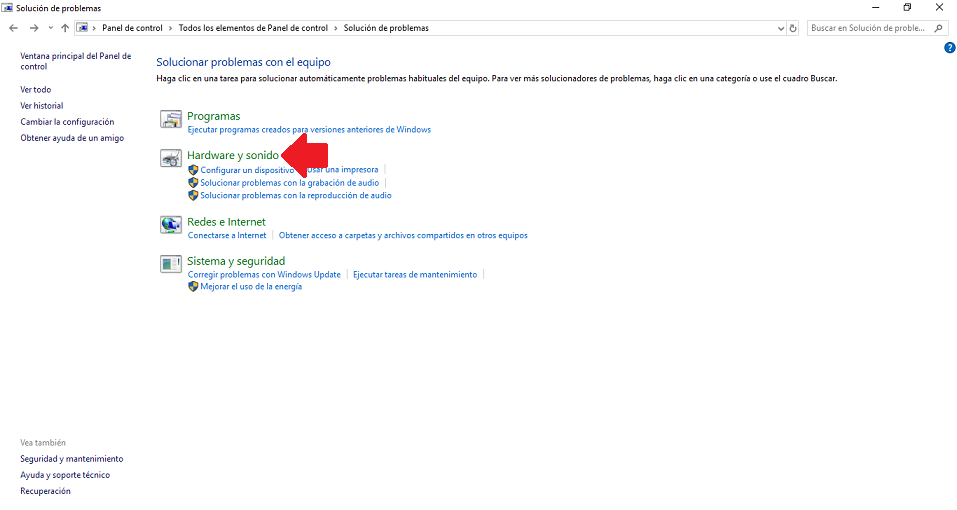The height and width of the screenshot is (510, 957).
Task: Click the Hardware y sonido category icon
Action: 171,158
